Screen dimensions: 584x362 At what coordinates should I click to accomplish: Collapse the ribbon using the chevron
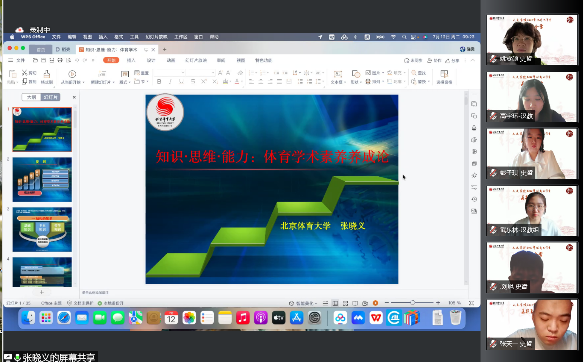click(473, 60)
